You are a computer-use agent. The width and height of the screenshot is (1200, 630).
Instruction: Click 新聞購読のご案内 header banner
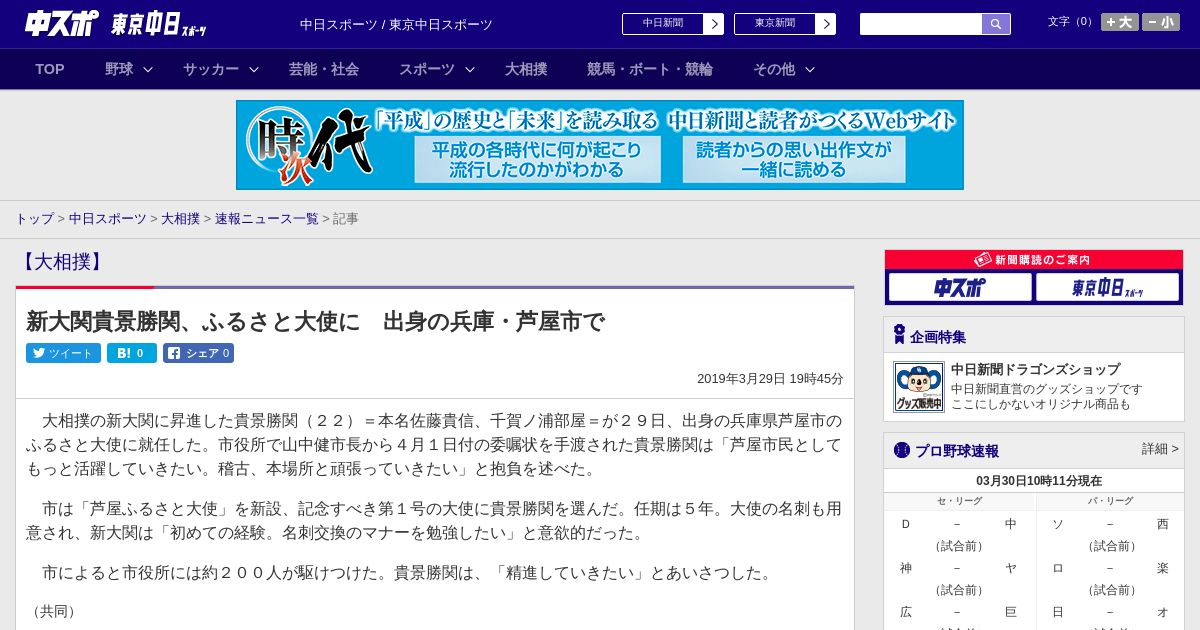(1034, 260)
